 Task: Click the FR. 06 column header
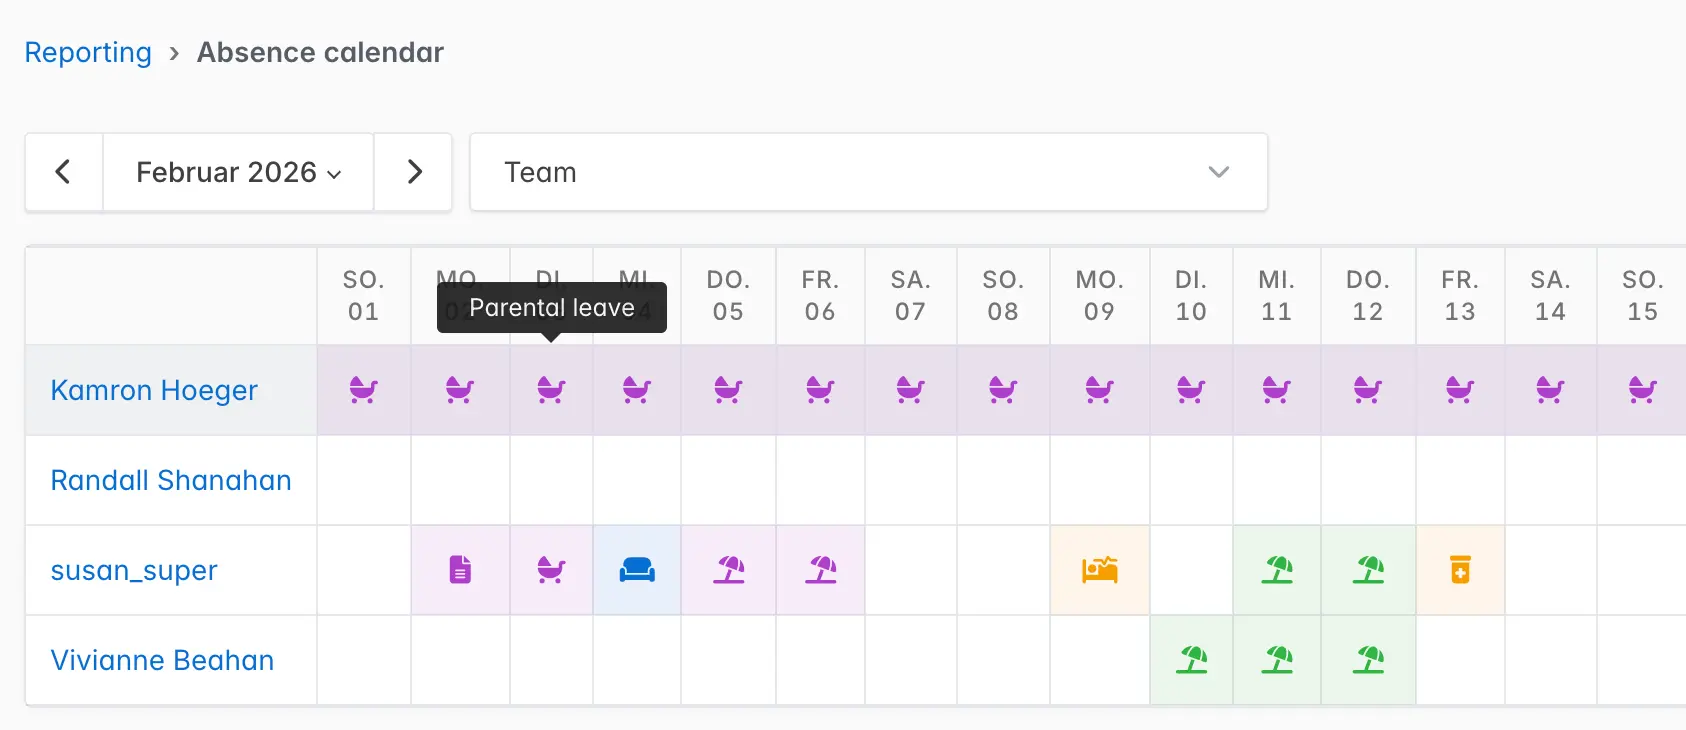[820, 296]
